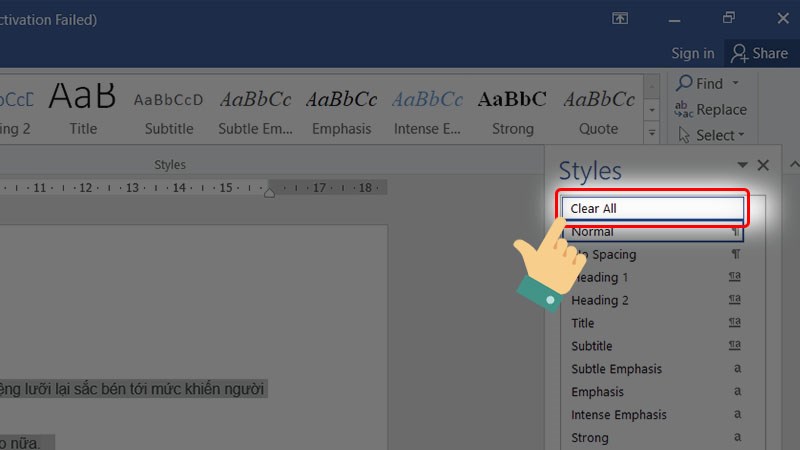Click the Find magnifier icon
This screenshot has height=450, width=800.
pyautogui.click(x=685, y=84)
